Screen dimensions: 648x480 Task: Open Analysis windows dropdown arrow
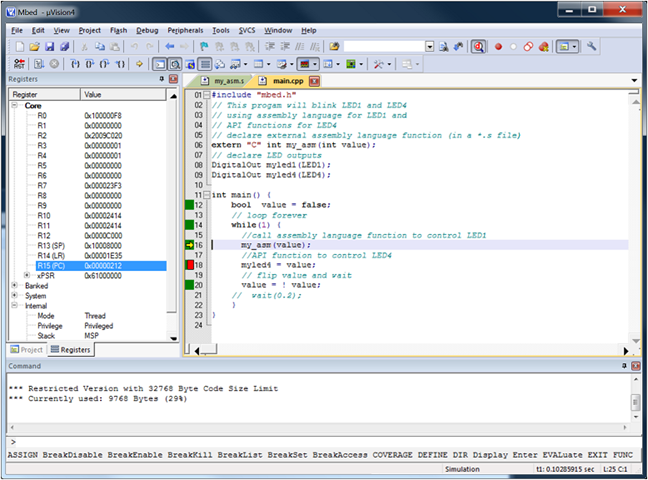[315, 64]
